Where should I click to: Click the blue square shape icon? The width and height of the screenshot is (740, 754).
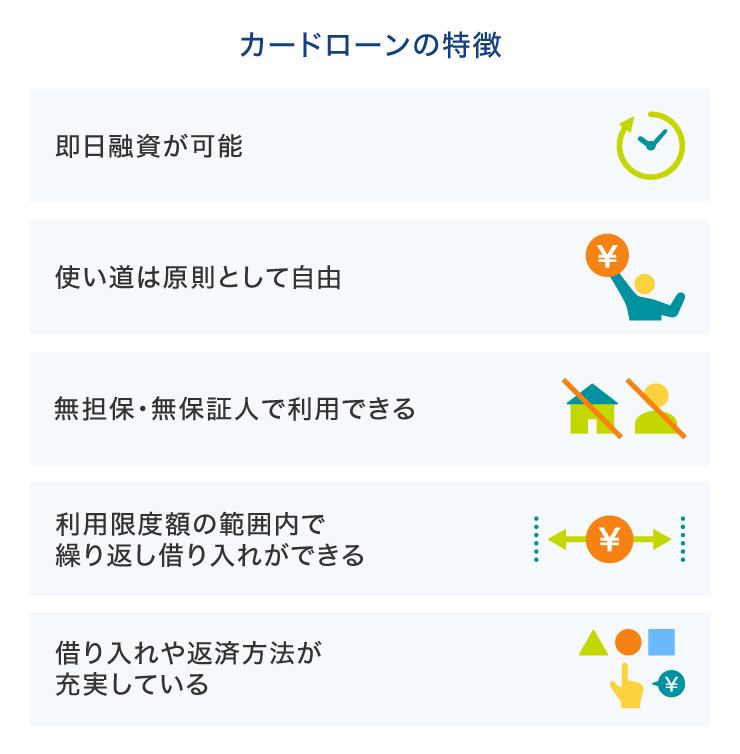[x=661, y=642]
